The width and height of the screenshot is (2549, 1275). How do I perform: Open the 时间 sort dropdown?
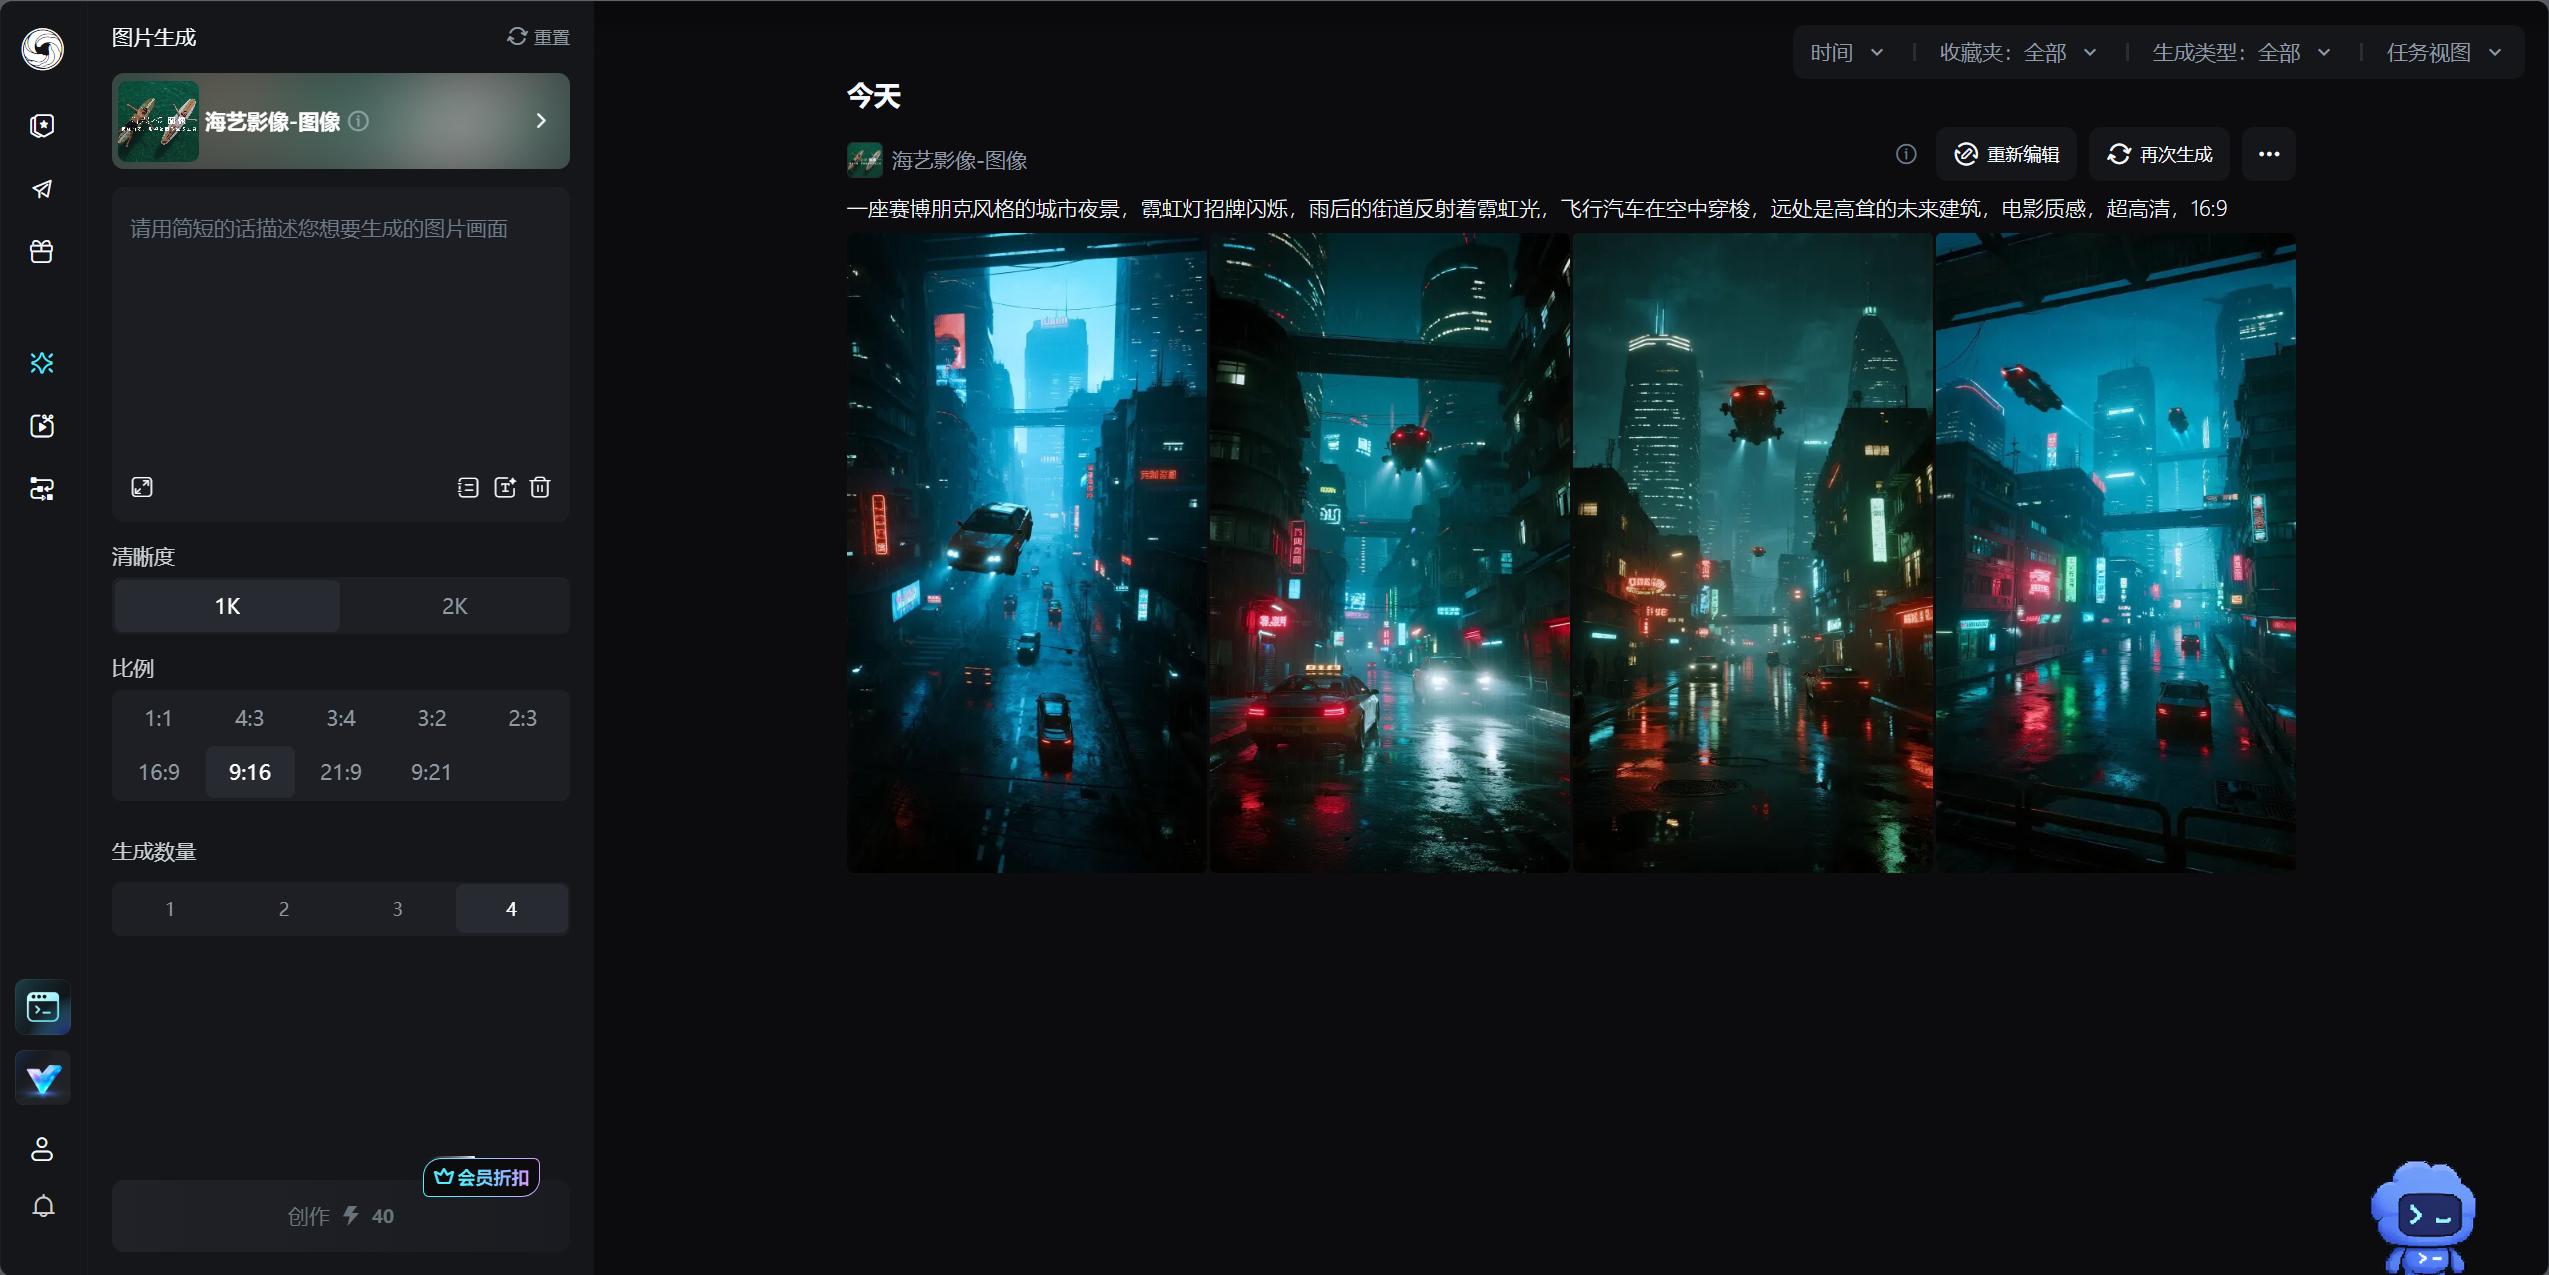(1847, 53)
